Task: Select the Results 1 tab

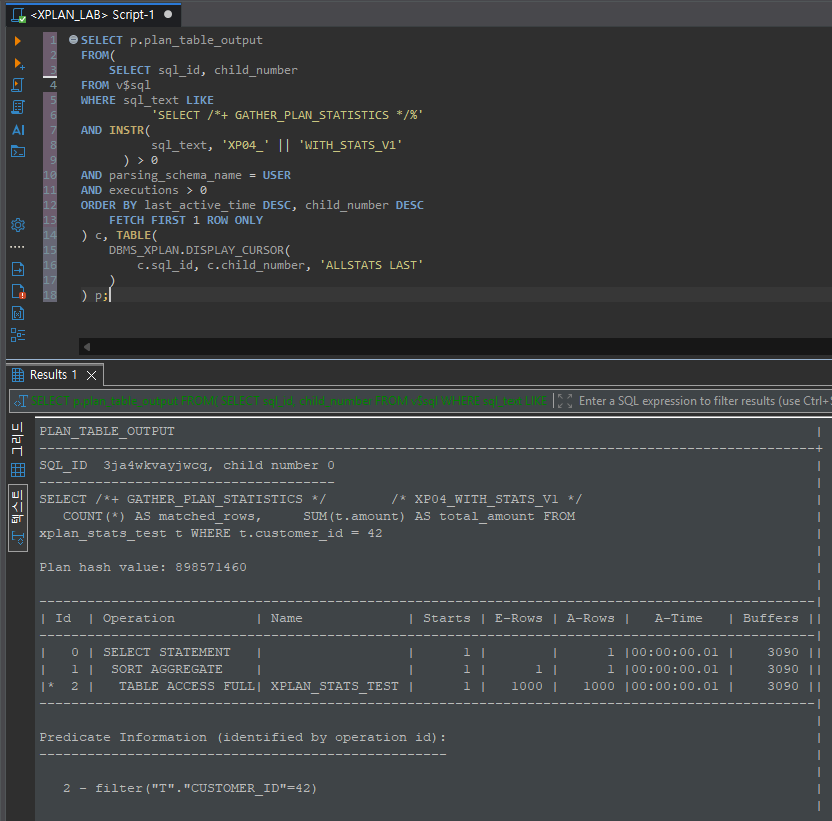Action: click(x=54, y=375)
